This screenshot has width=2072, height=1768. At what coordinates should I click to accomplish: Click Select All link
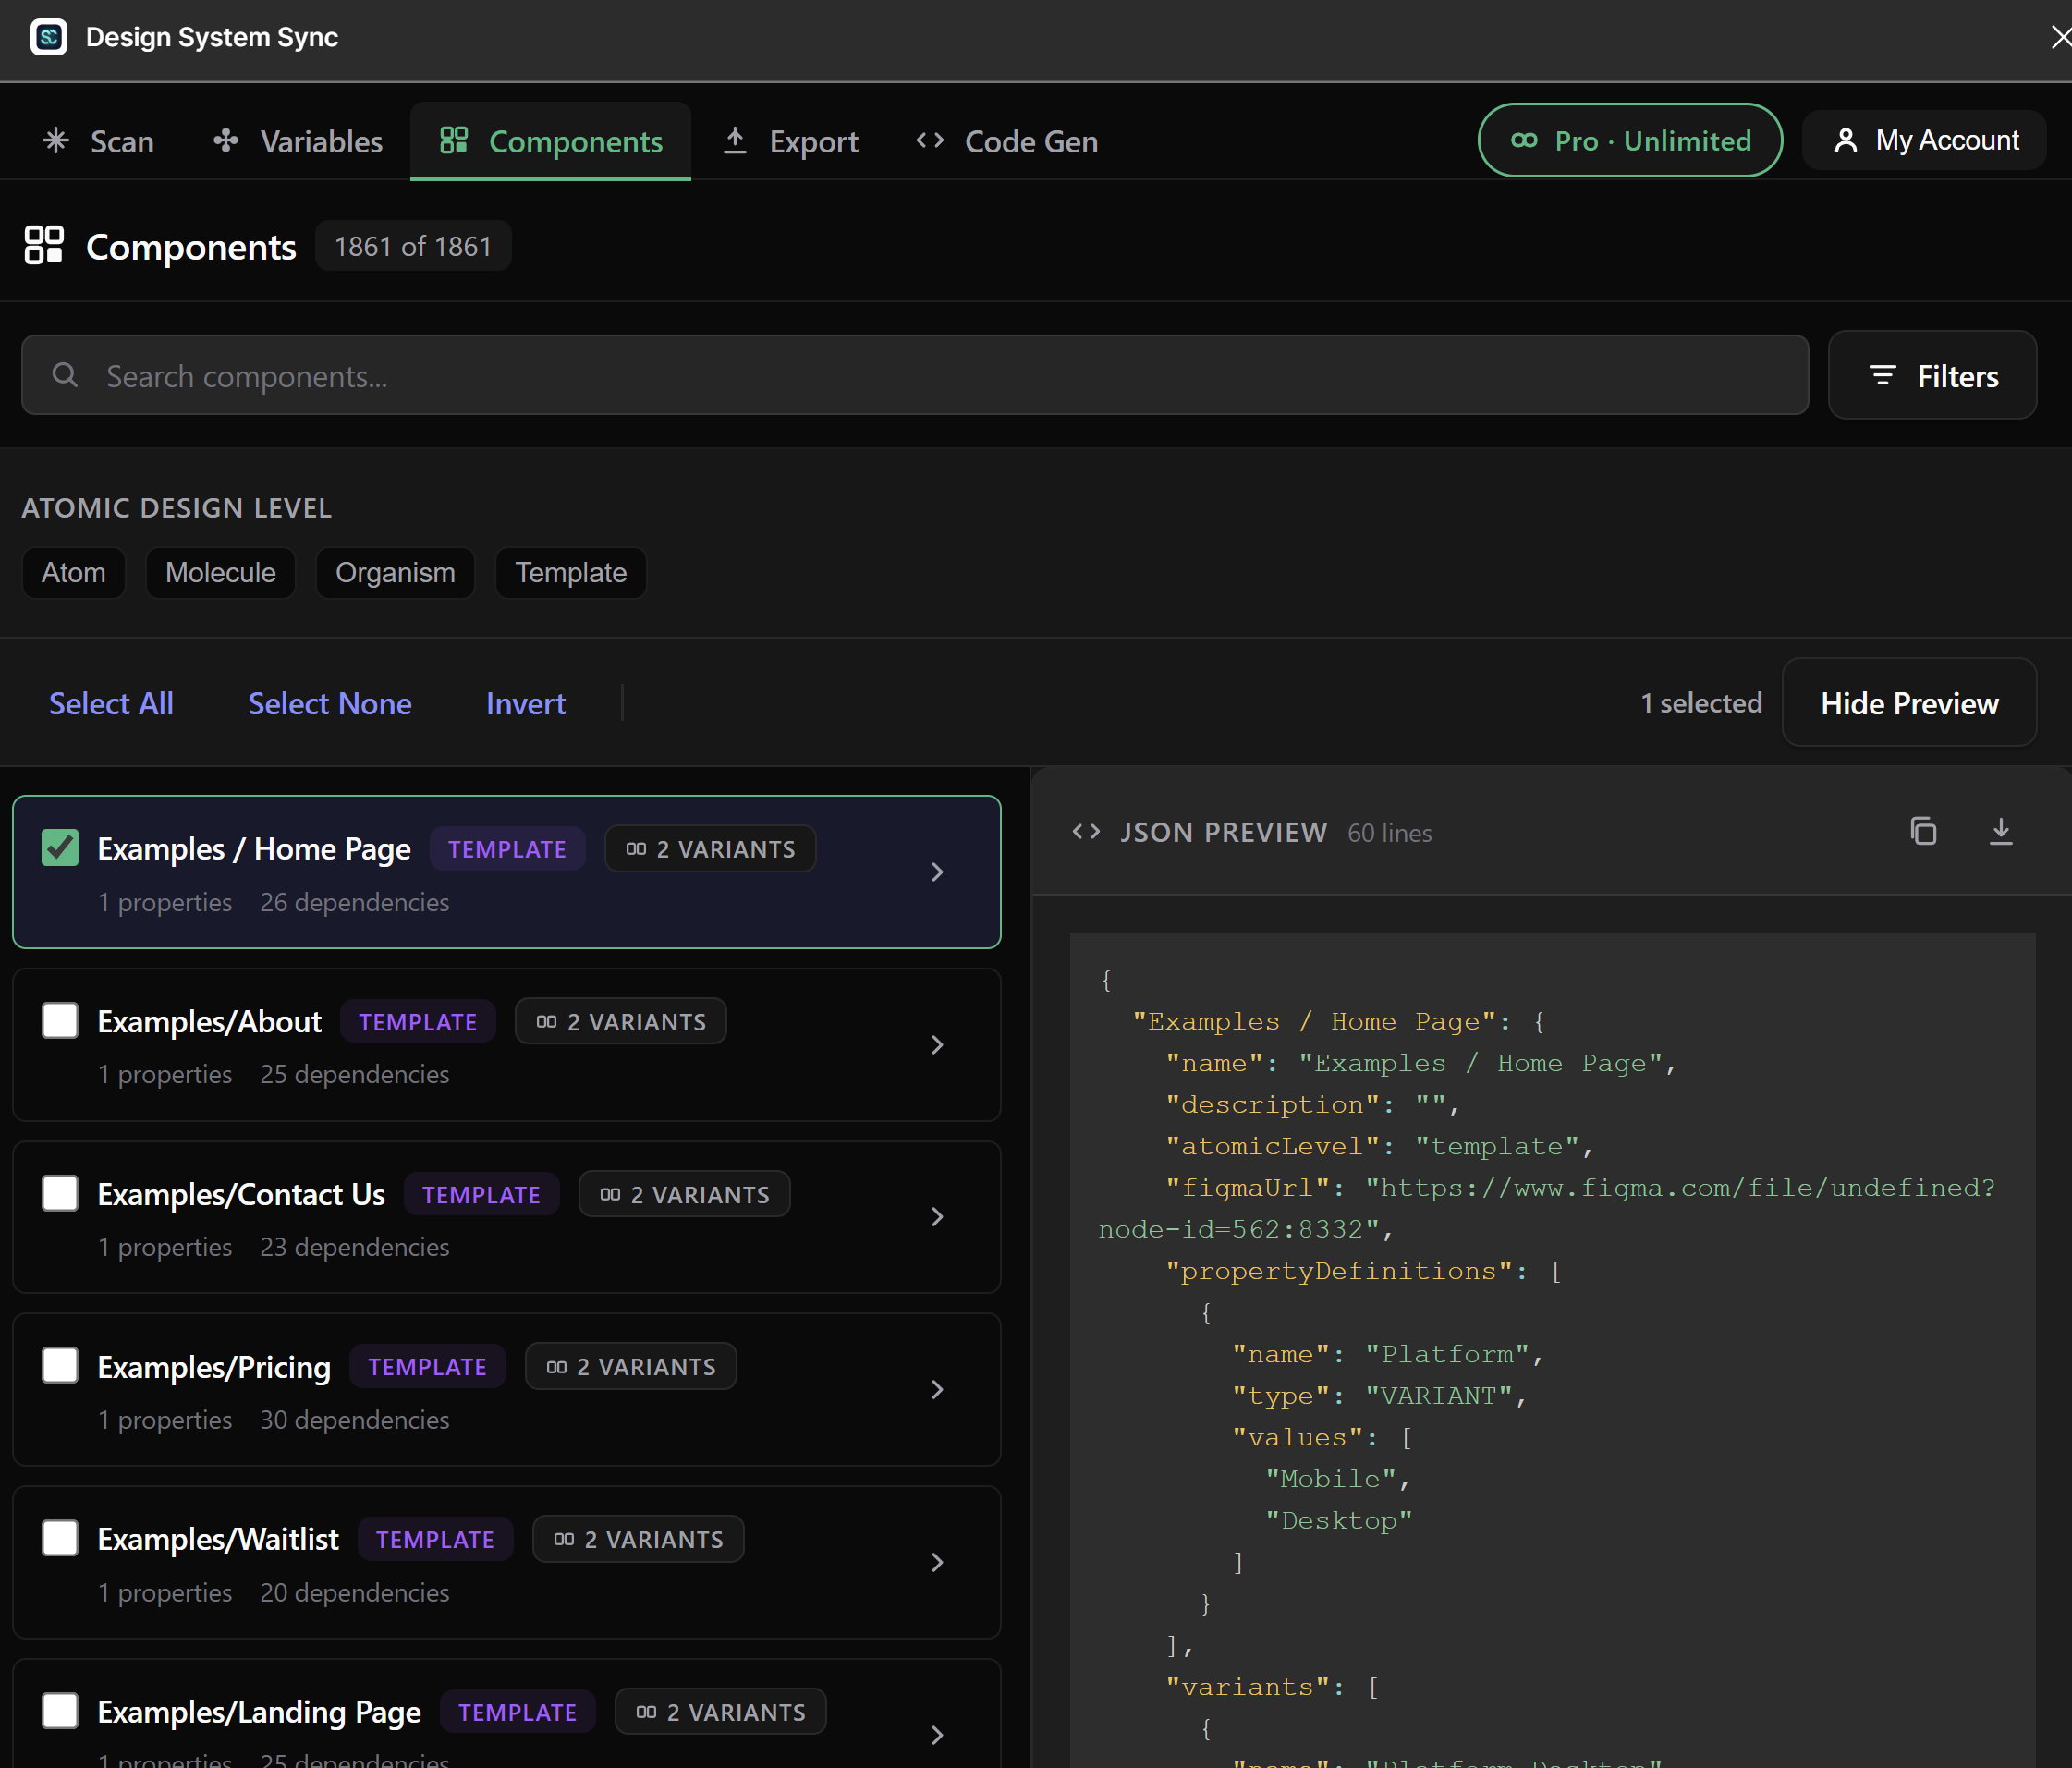click(x=111, y=703)
